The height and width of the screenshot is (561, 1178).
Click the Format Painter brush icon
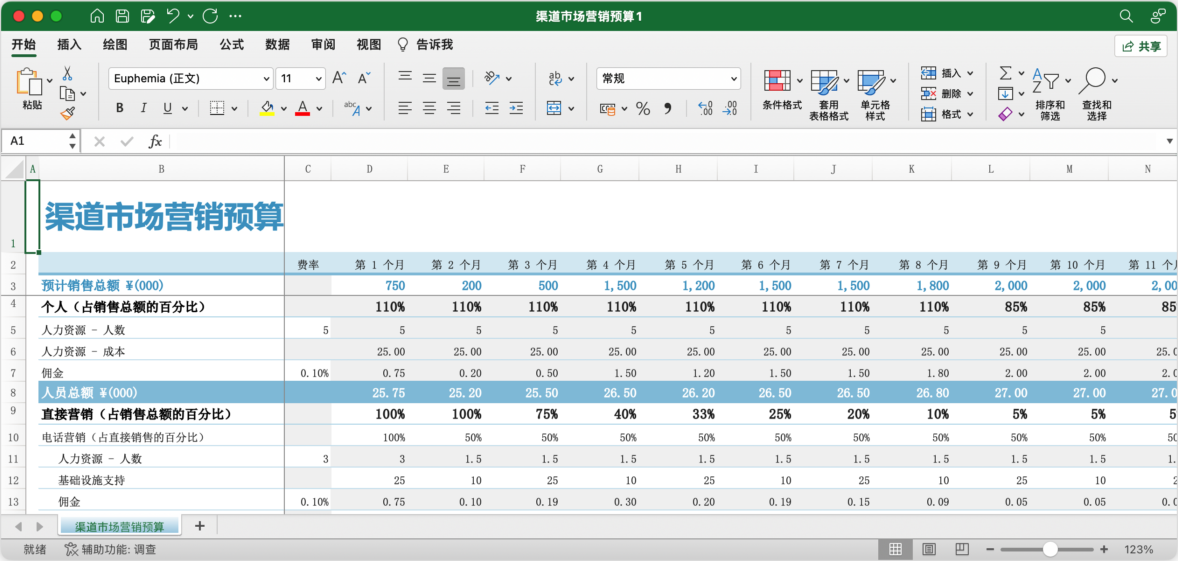pos(67,113)
